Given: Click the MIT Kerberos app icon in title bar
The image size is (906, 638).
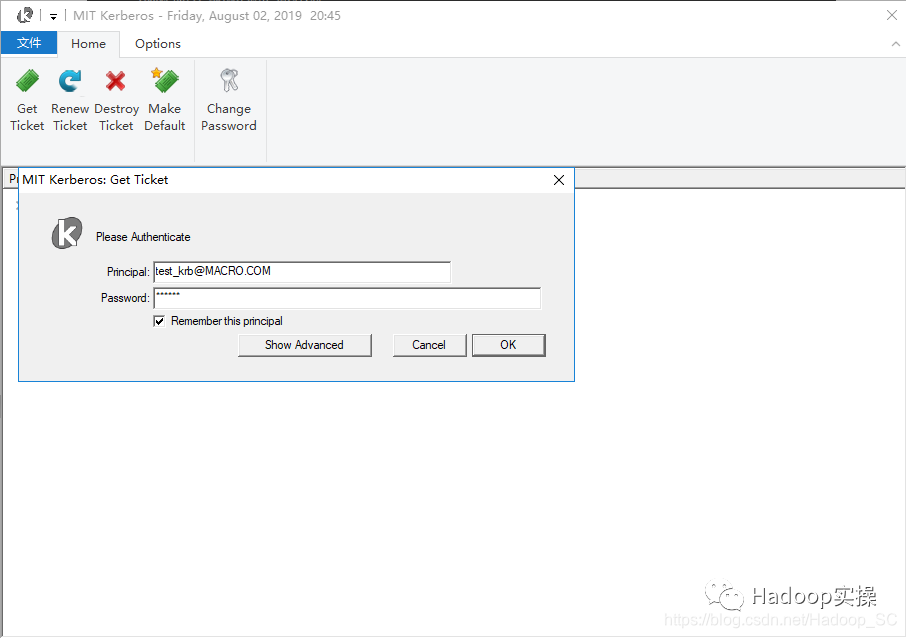Looking at the screenshot, I should (25, 16).
